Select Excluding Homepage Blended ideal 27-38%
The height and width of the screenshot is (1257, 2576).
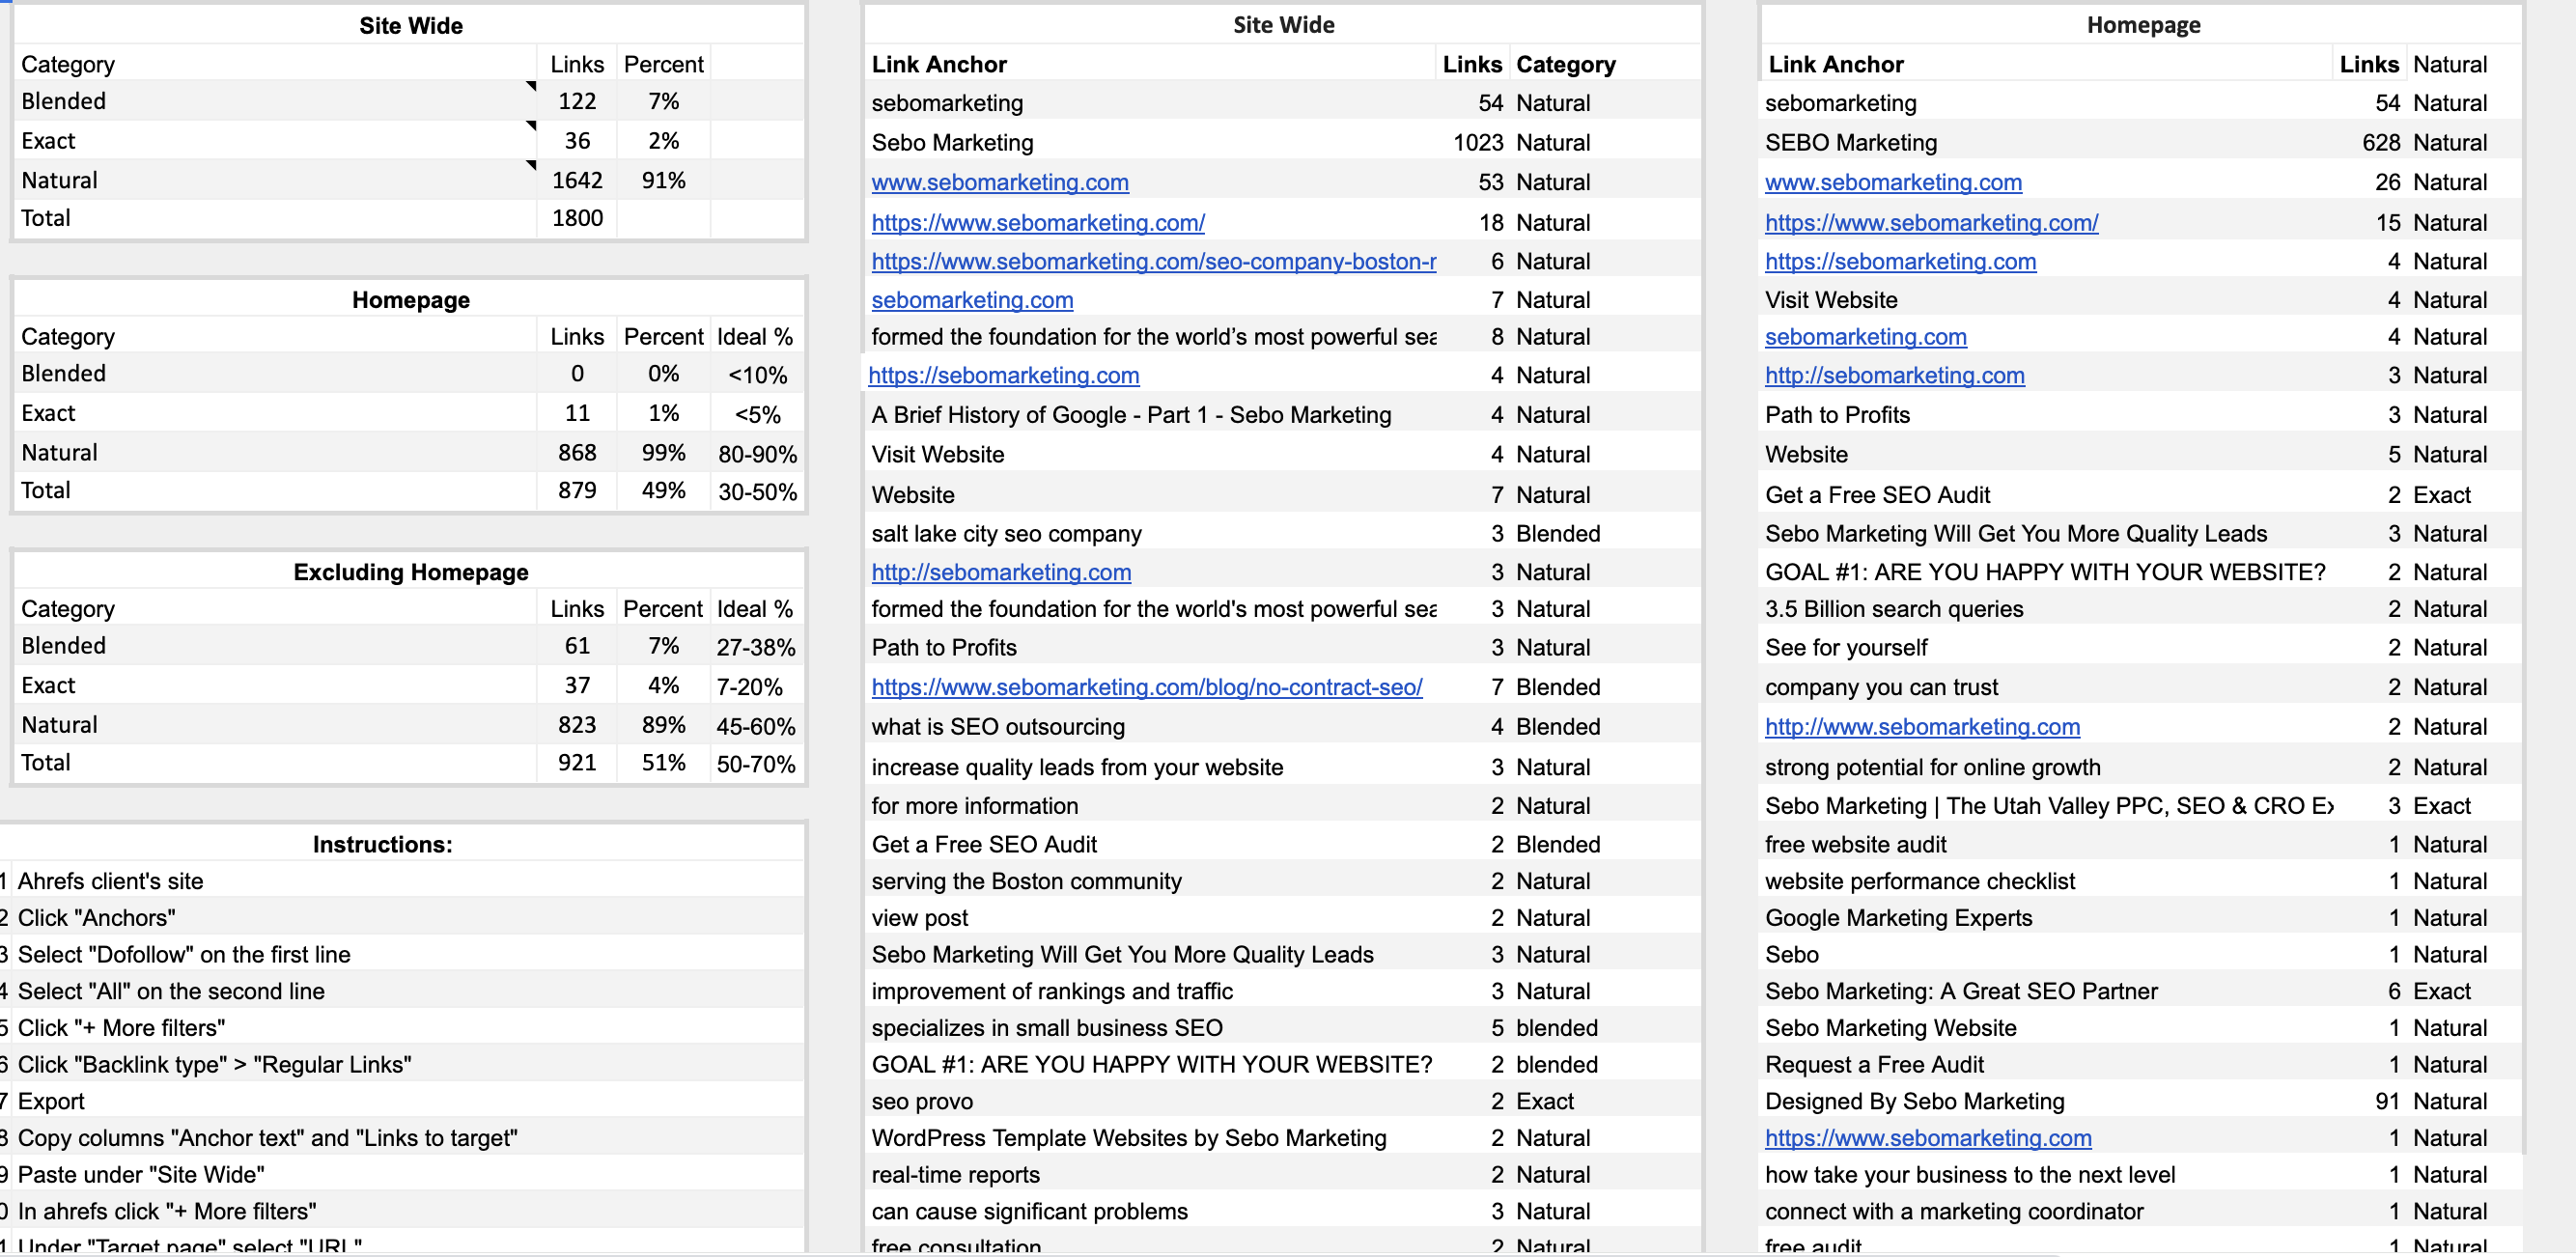(757, 647)
